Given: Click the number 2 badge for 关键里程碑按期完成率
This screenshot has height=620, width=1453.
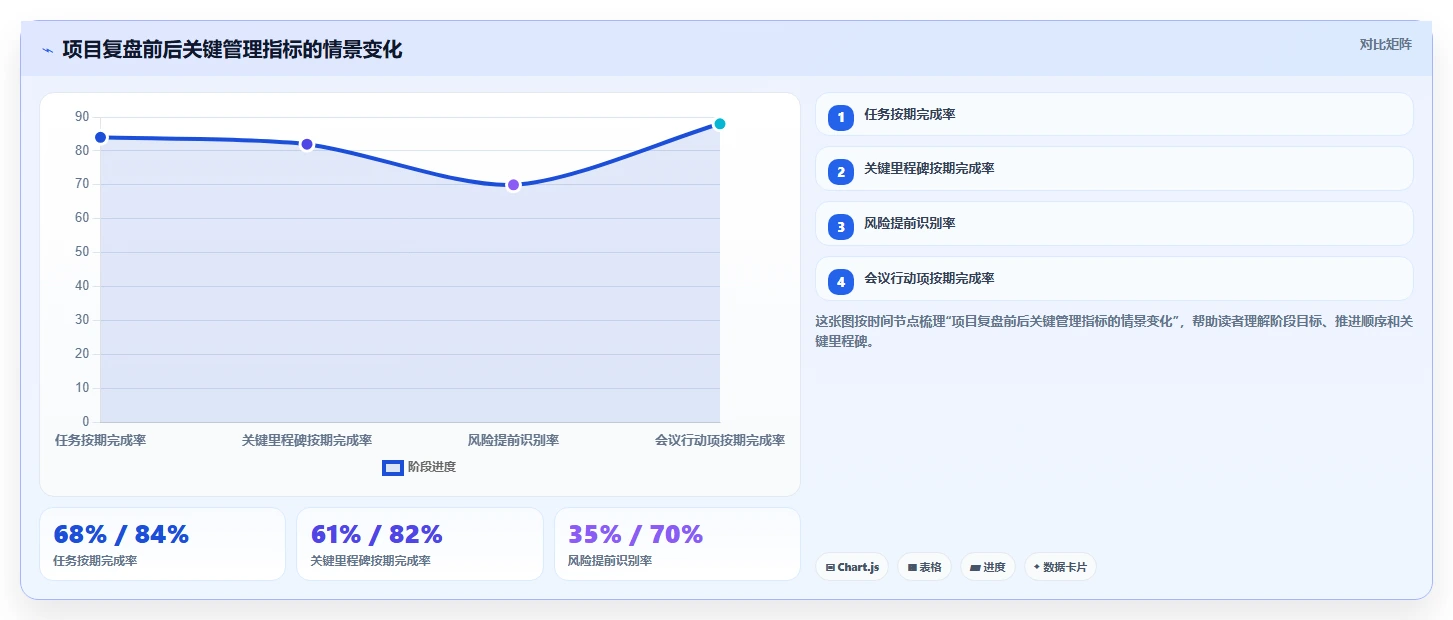Looking at the screenshot, I should [x=841, y=171].
